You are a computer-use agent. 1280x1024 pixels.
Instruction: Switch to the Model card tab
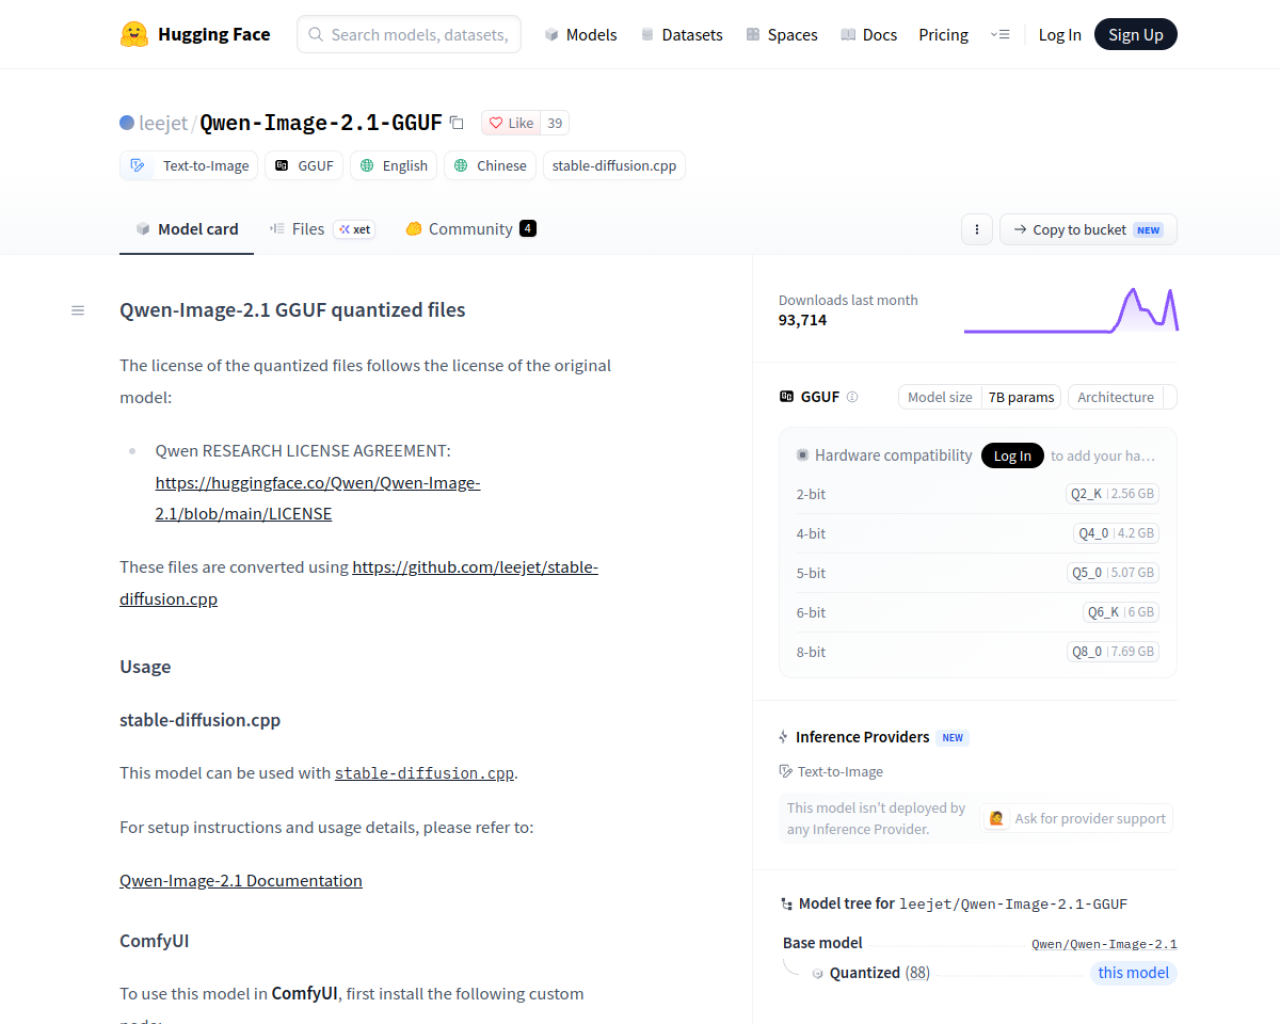click(187, 229)
